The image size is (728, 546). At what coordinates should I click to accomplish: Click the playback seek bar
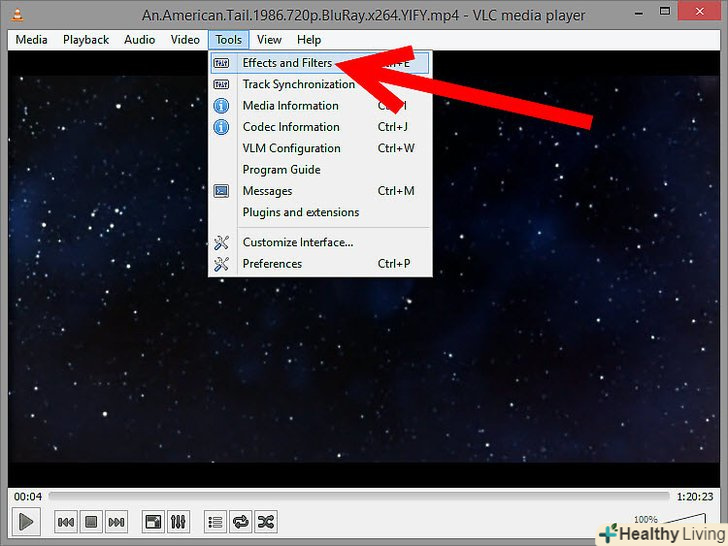pos(359,497)
